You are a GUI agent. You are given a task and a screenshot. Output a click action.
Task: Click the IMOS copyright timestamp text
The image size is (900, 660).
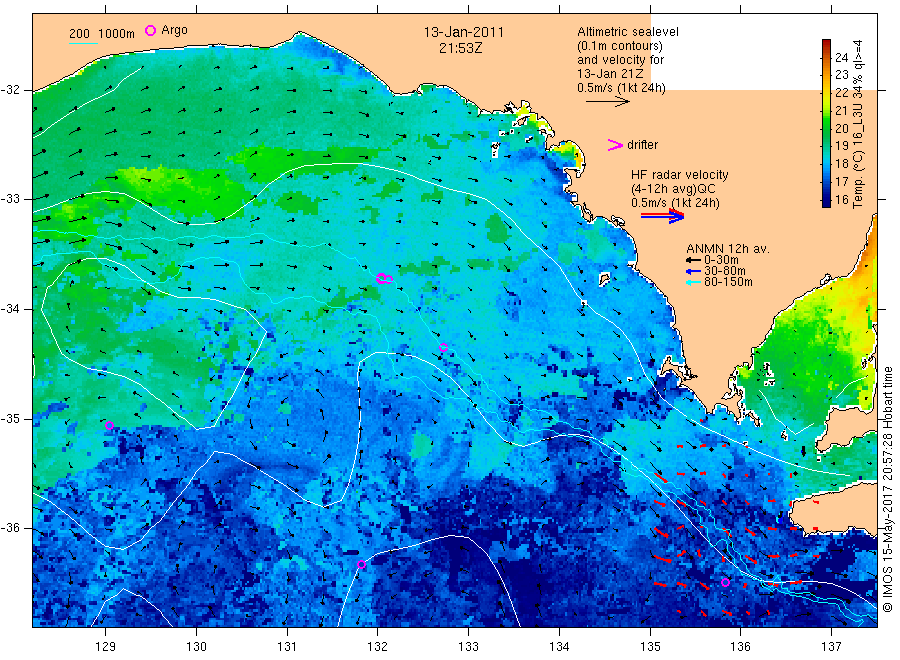coord(888,490)
